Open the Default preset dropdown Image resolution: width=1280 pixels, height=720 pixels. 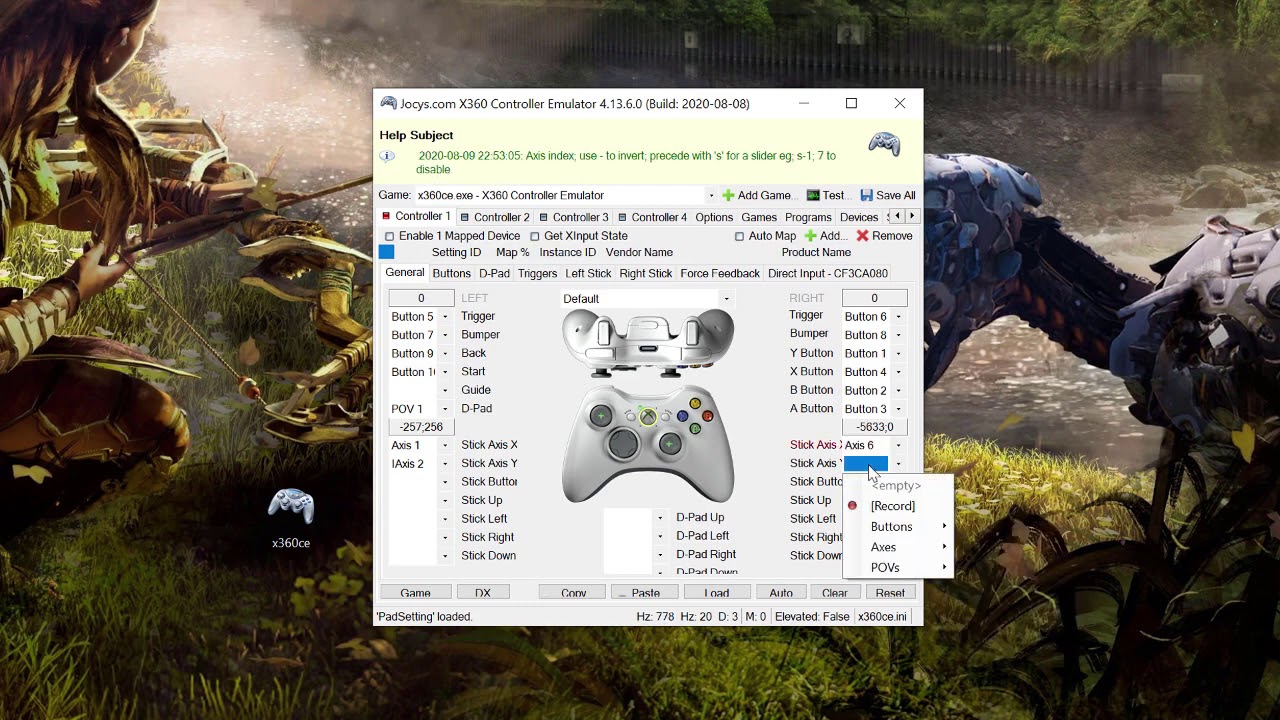coord(726,299)
